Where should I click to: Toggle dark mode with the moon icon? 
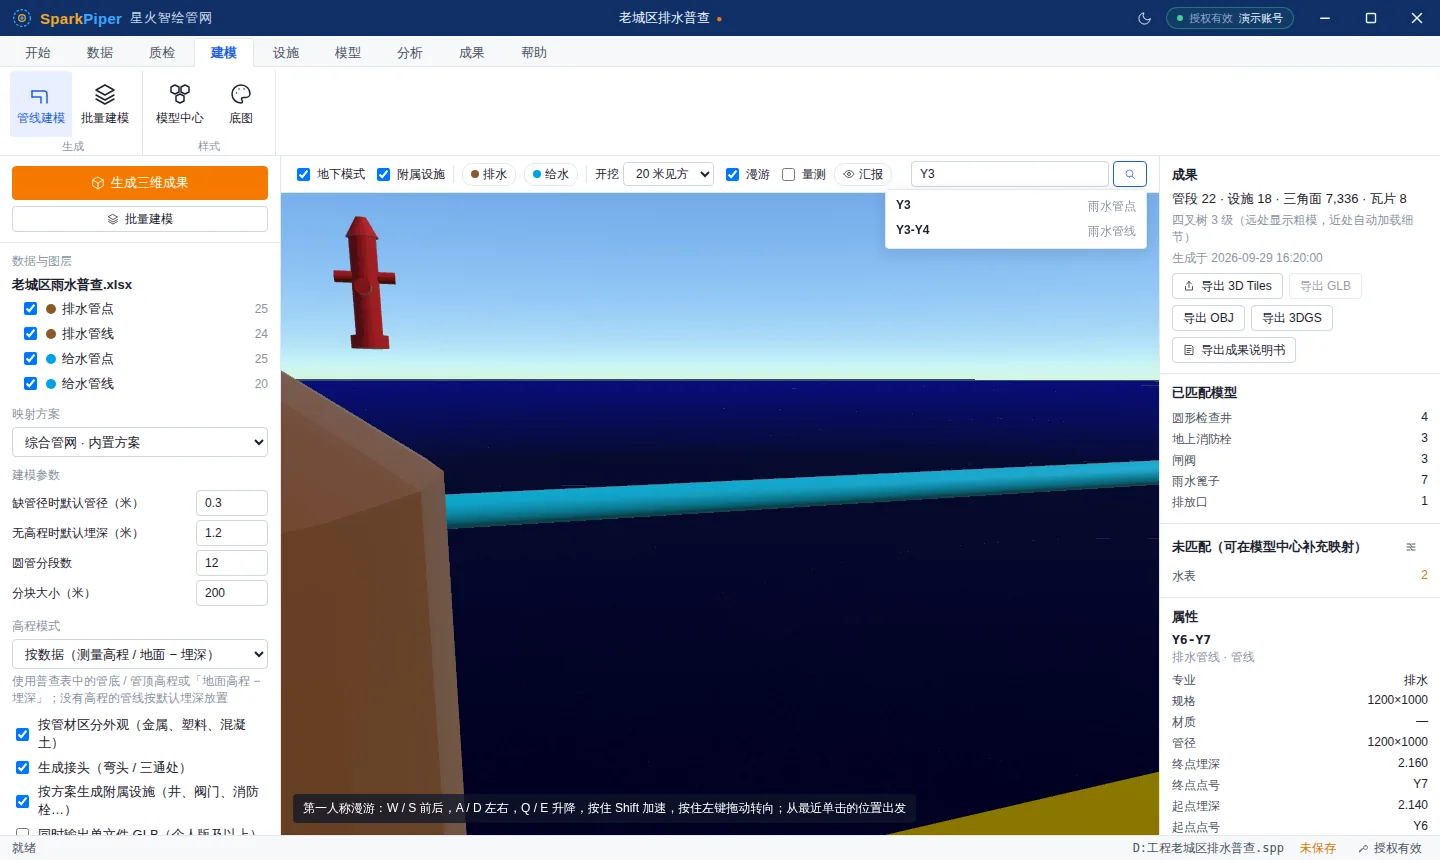coord(1145,18)
